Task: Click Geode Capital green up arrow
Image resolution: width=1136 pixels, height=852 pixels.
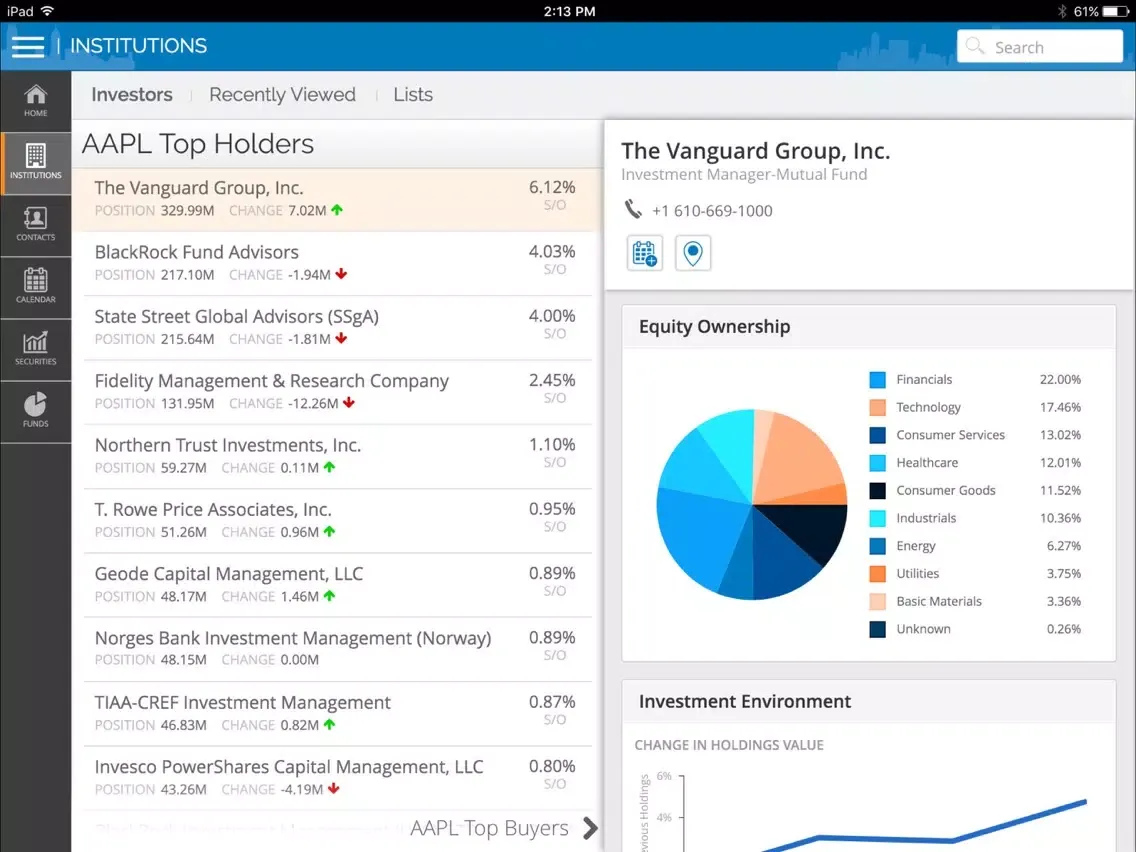Action: (x=330, y=596)
